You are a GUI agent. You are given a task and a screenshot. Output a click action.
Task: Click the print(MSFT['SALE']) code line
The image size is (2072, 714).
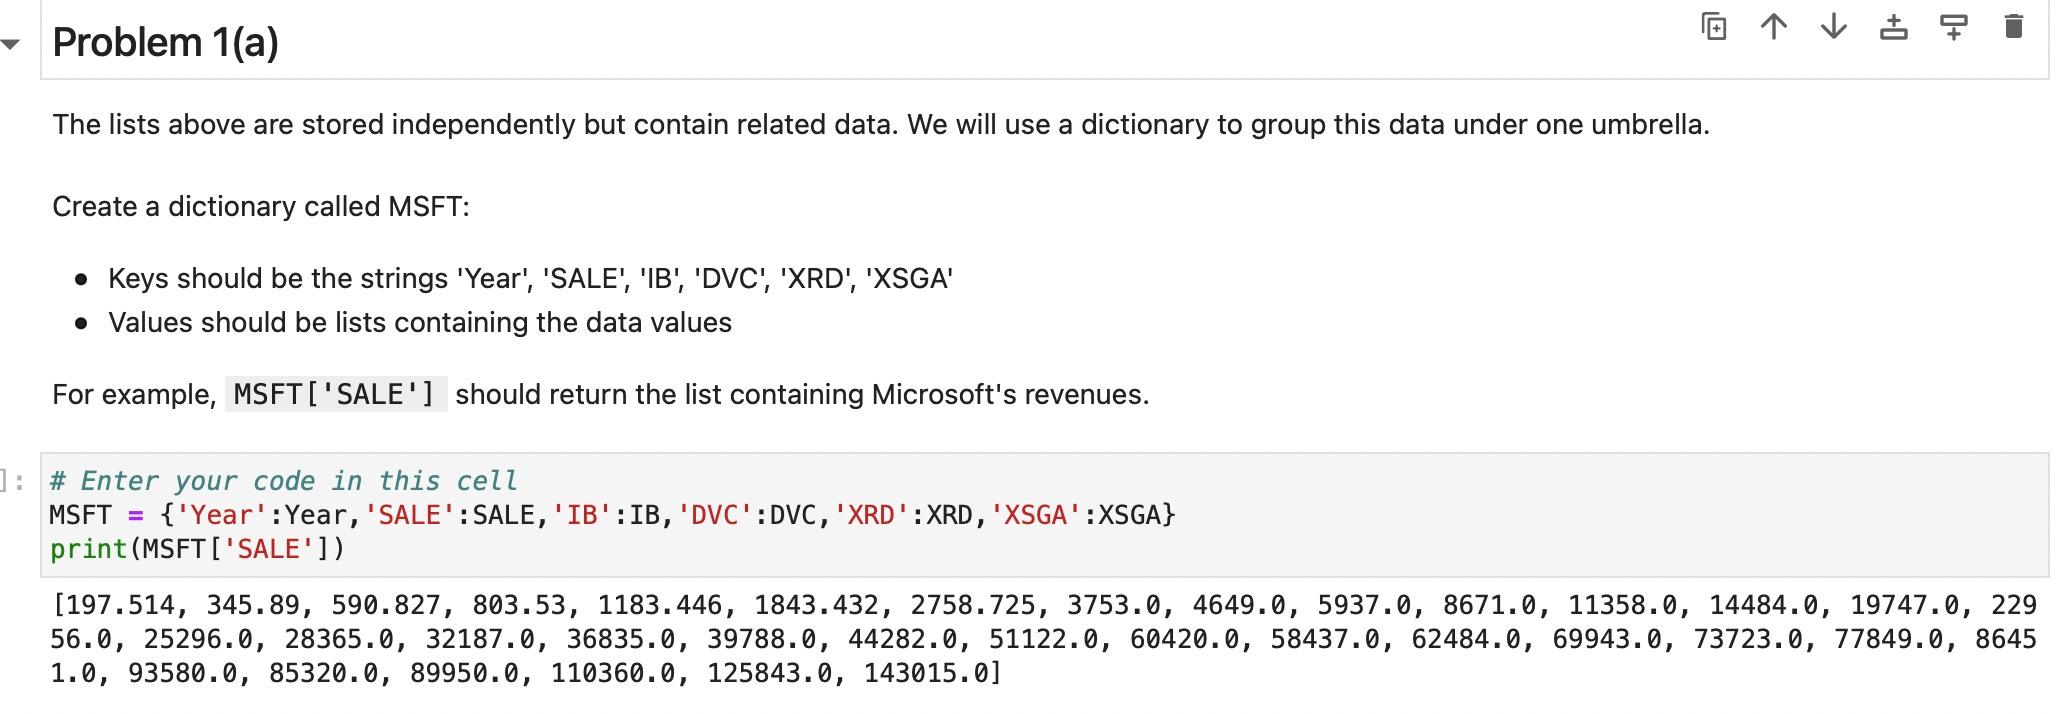[197, 549]
